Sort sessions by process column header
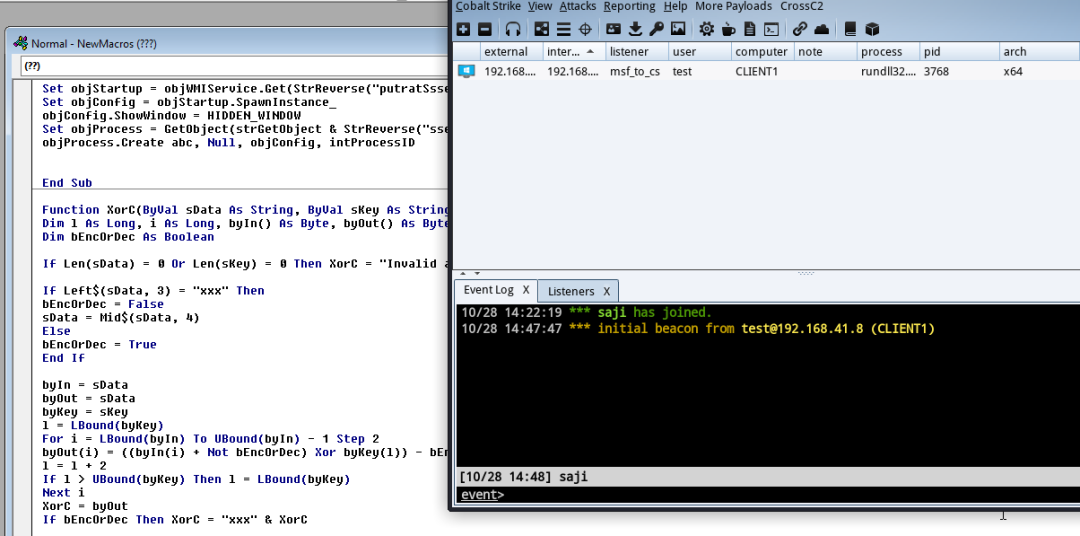Image resolution: width=1080 pixels, height=536 pixels. 887,52
